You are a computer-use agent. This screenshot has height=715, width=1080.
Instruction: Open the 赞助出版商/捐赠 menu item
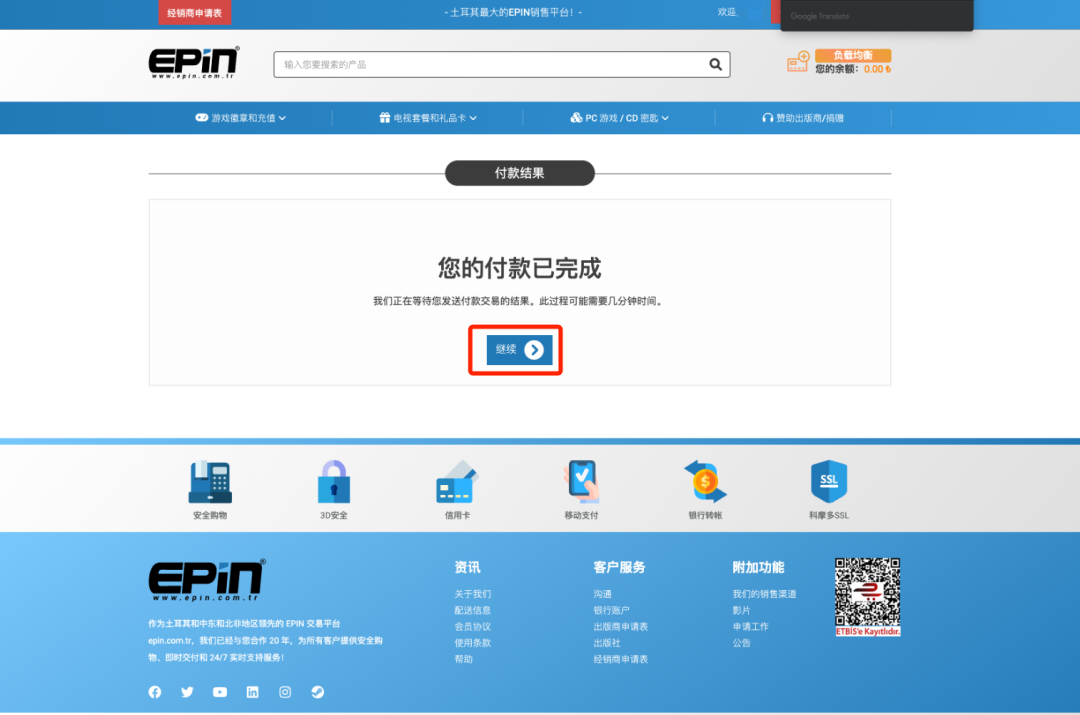[803, 118]
